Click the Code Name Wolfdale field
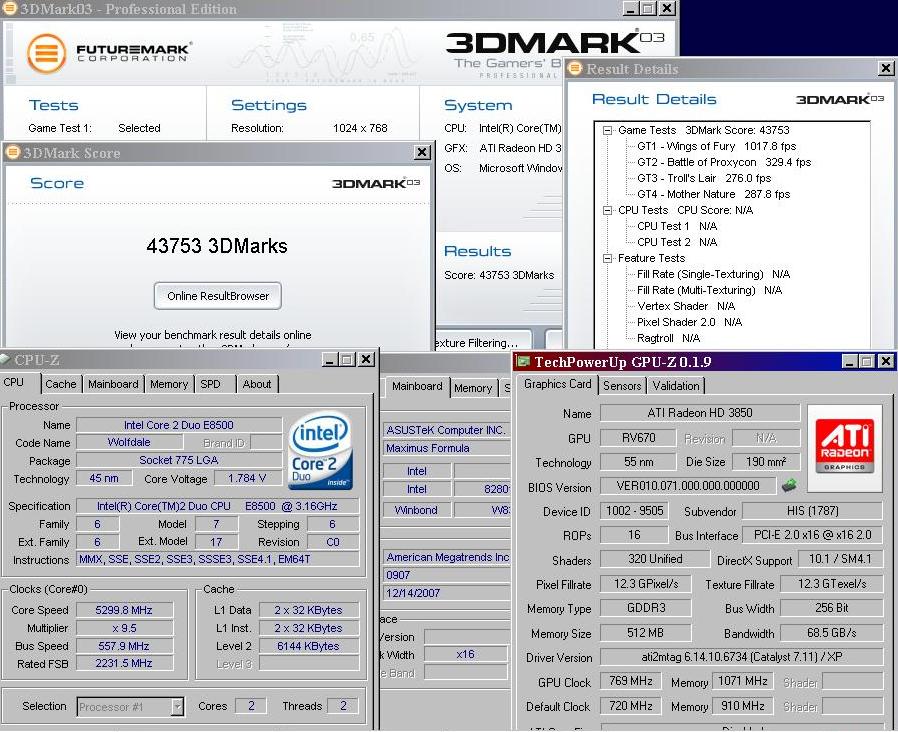 (129, 442)
